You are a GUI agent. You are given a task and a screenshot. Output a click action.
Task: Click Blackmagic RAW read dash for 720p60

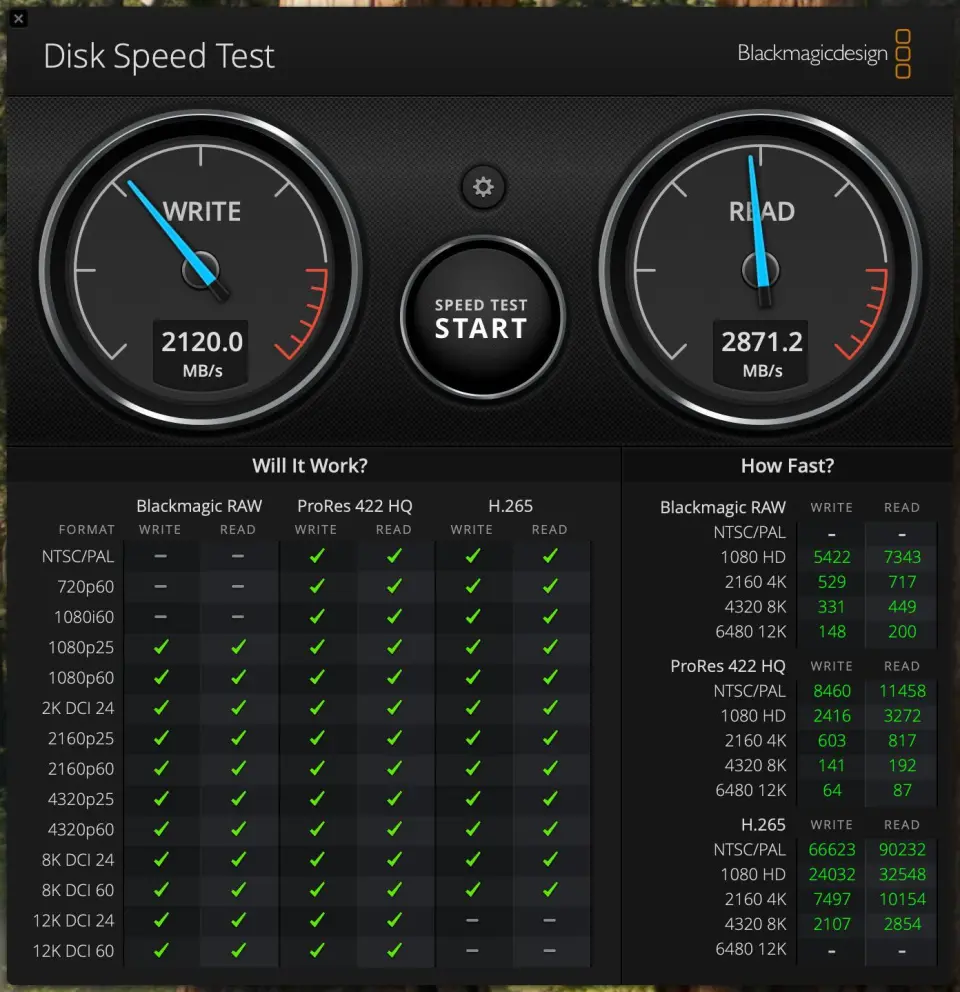(238, 586)
